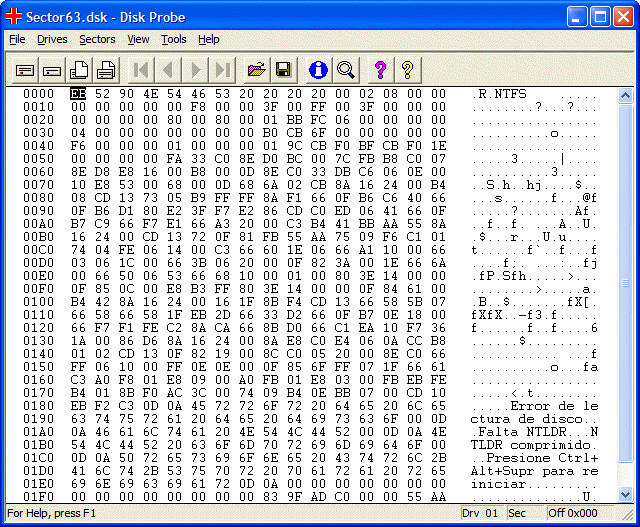Viewport: 640px width, 527px height.
Task: Click 'For Help, press F1' status text
Action: (x=51, y=513)
